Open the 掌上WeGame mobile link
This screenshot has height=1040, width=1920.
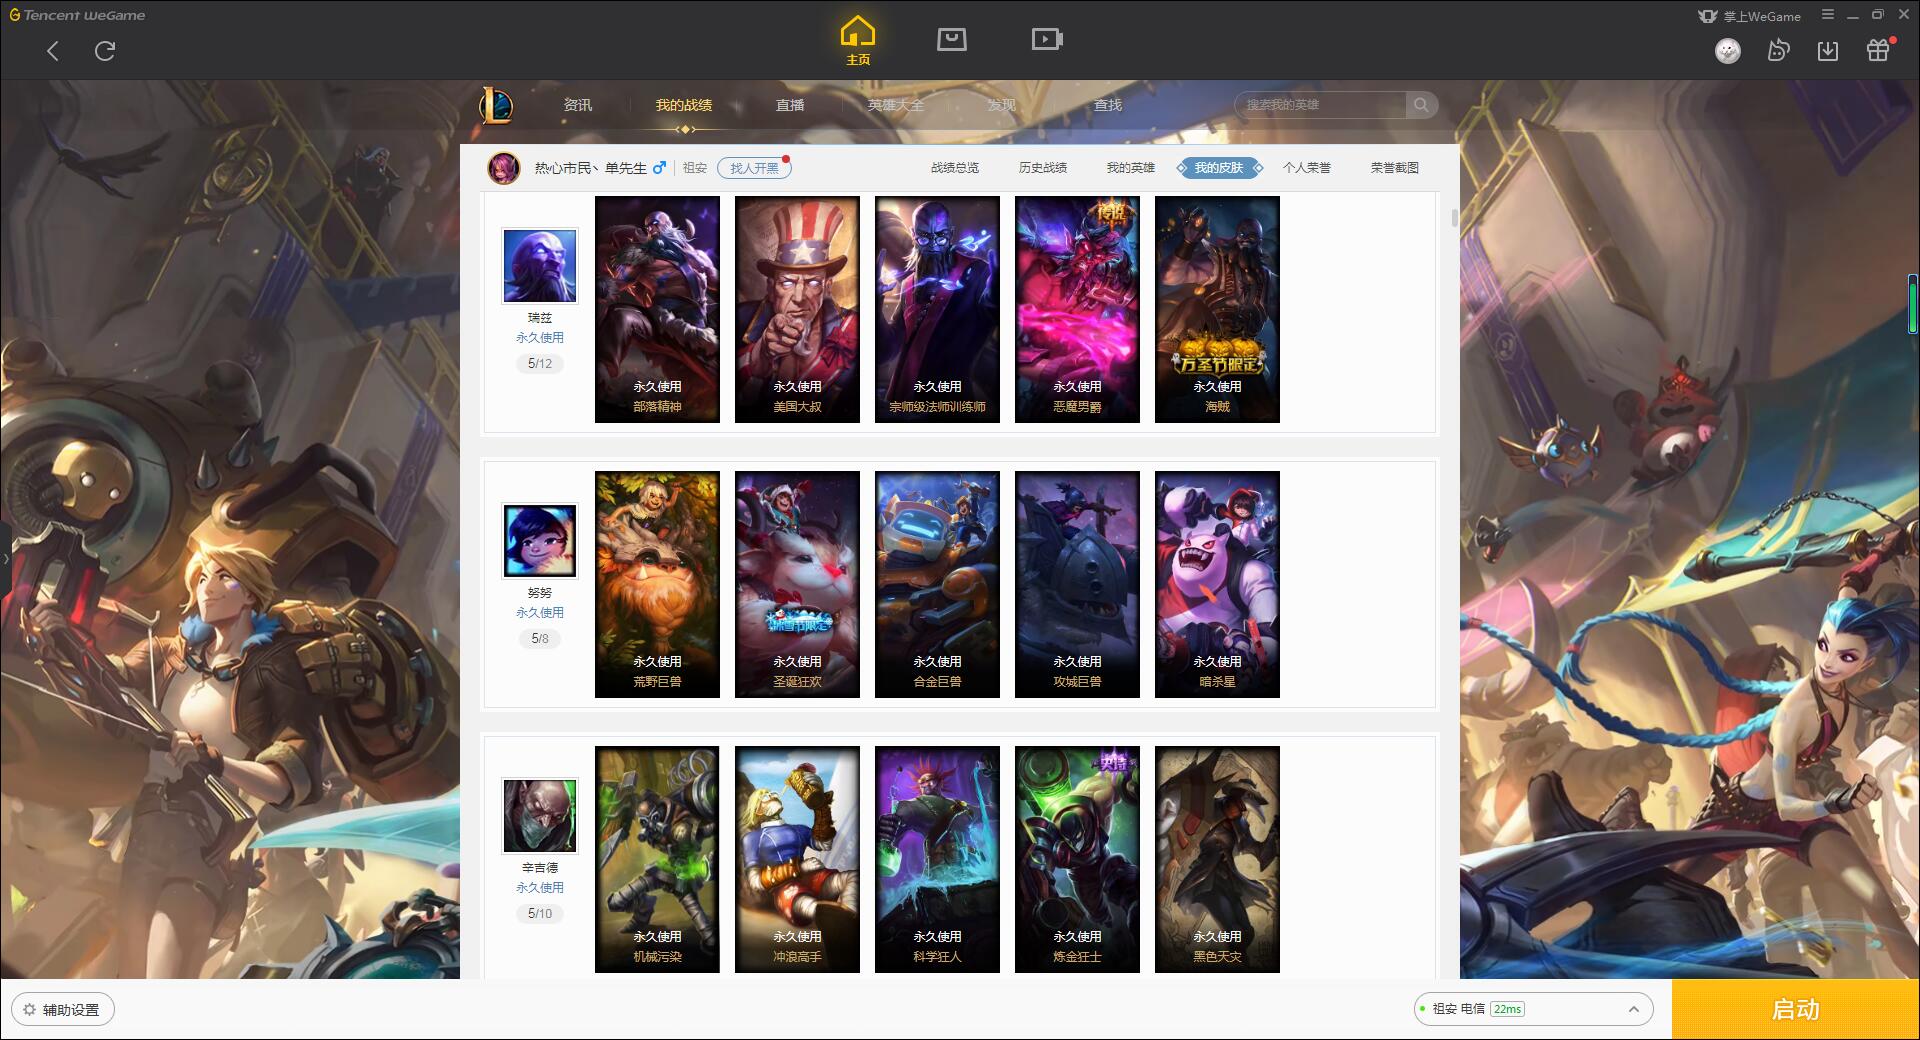(1749, 16)
